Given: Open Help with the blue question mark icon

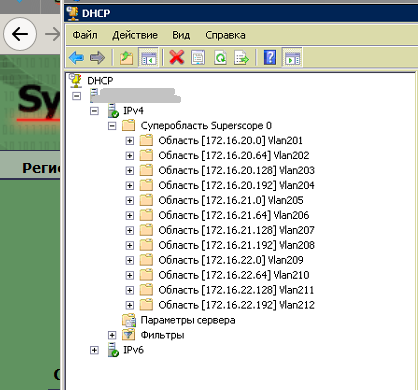Looking at the screenshot, I should coord(270,57).
